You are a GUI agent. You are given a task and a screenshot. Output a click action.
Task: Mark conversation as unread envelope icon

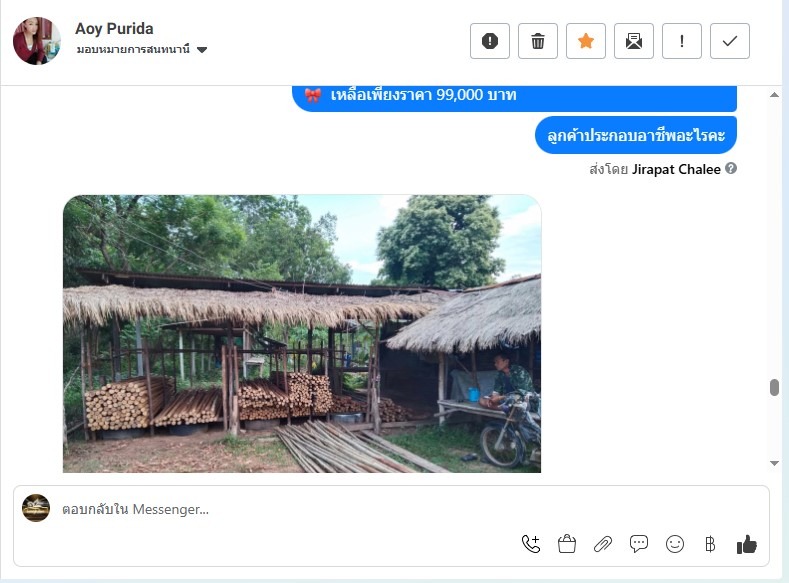pyautogui.click(x=634, y=41)
